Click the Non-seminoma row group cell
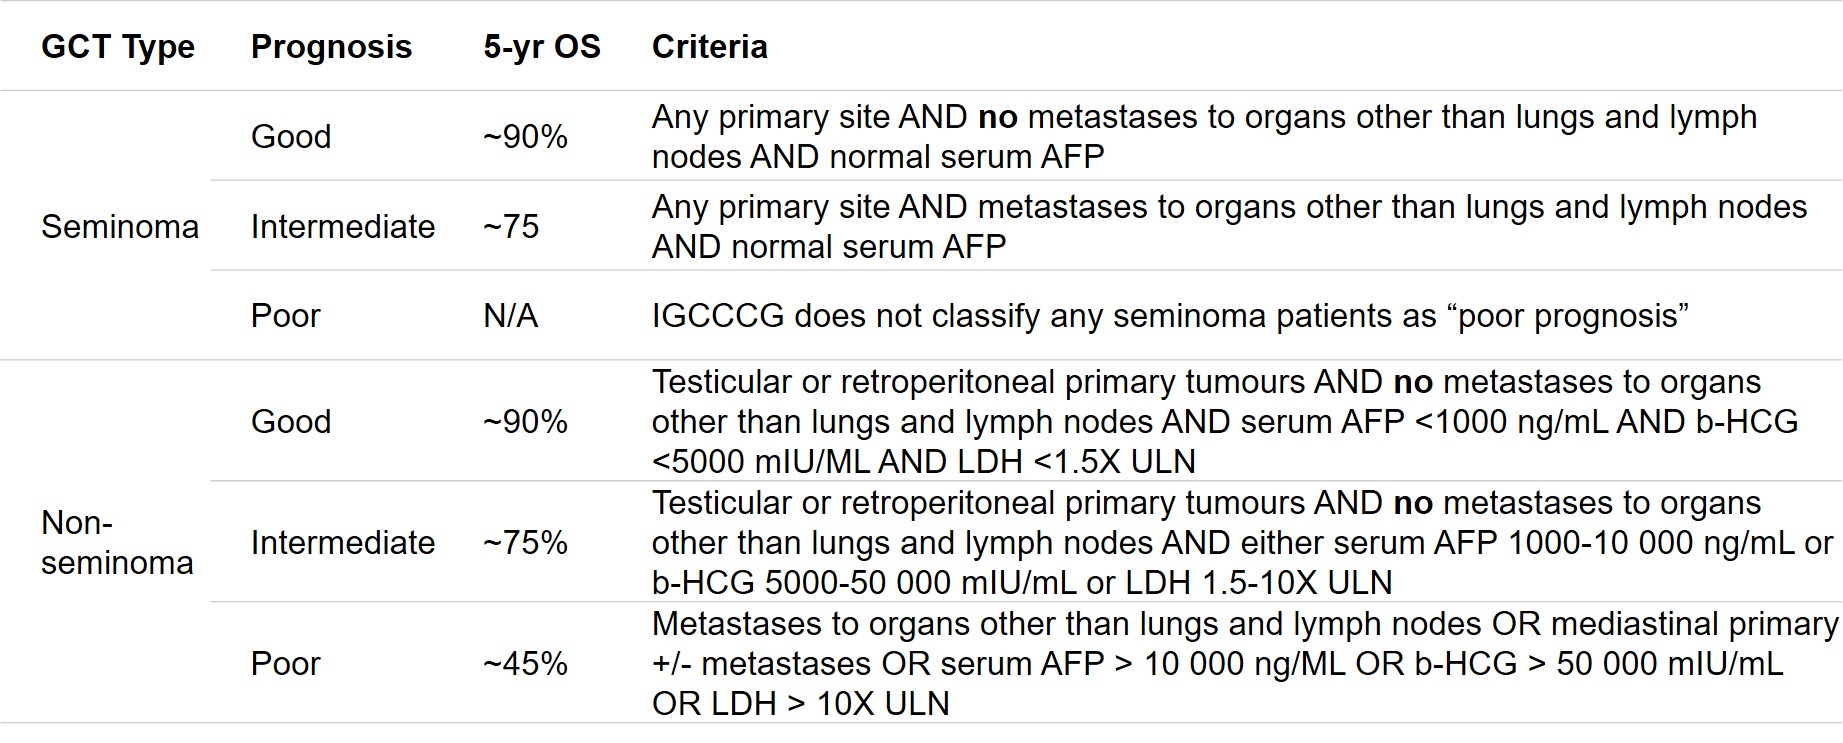This screenshot has height=743, width=1843. click(x=117, y=543)
